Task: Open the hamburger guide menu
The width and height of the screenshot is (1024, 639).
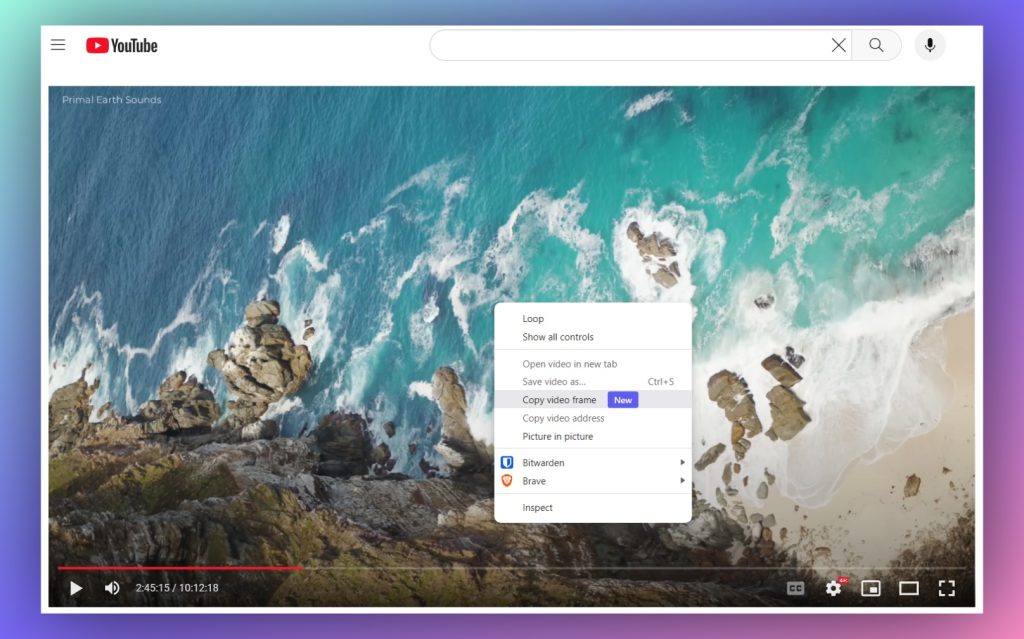Action: click(x=58, y=45)
